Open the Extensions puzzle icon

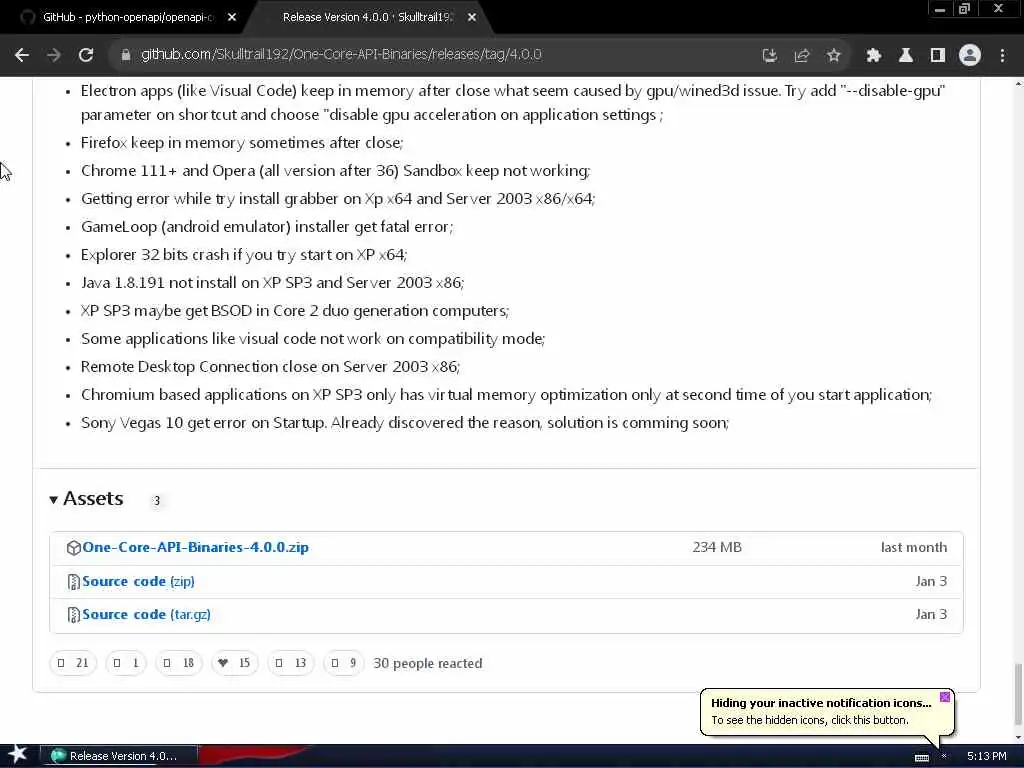[x=873, y=55]
